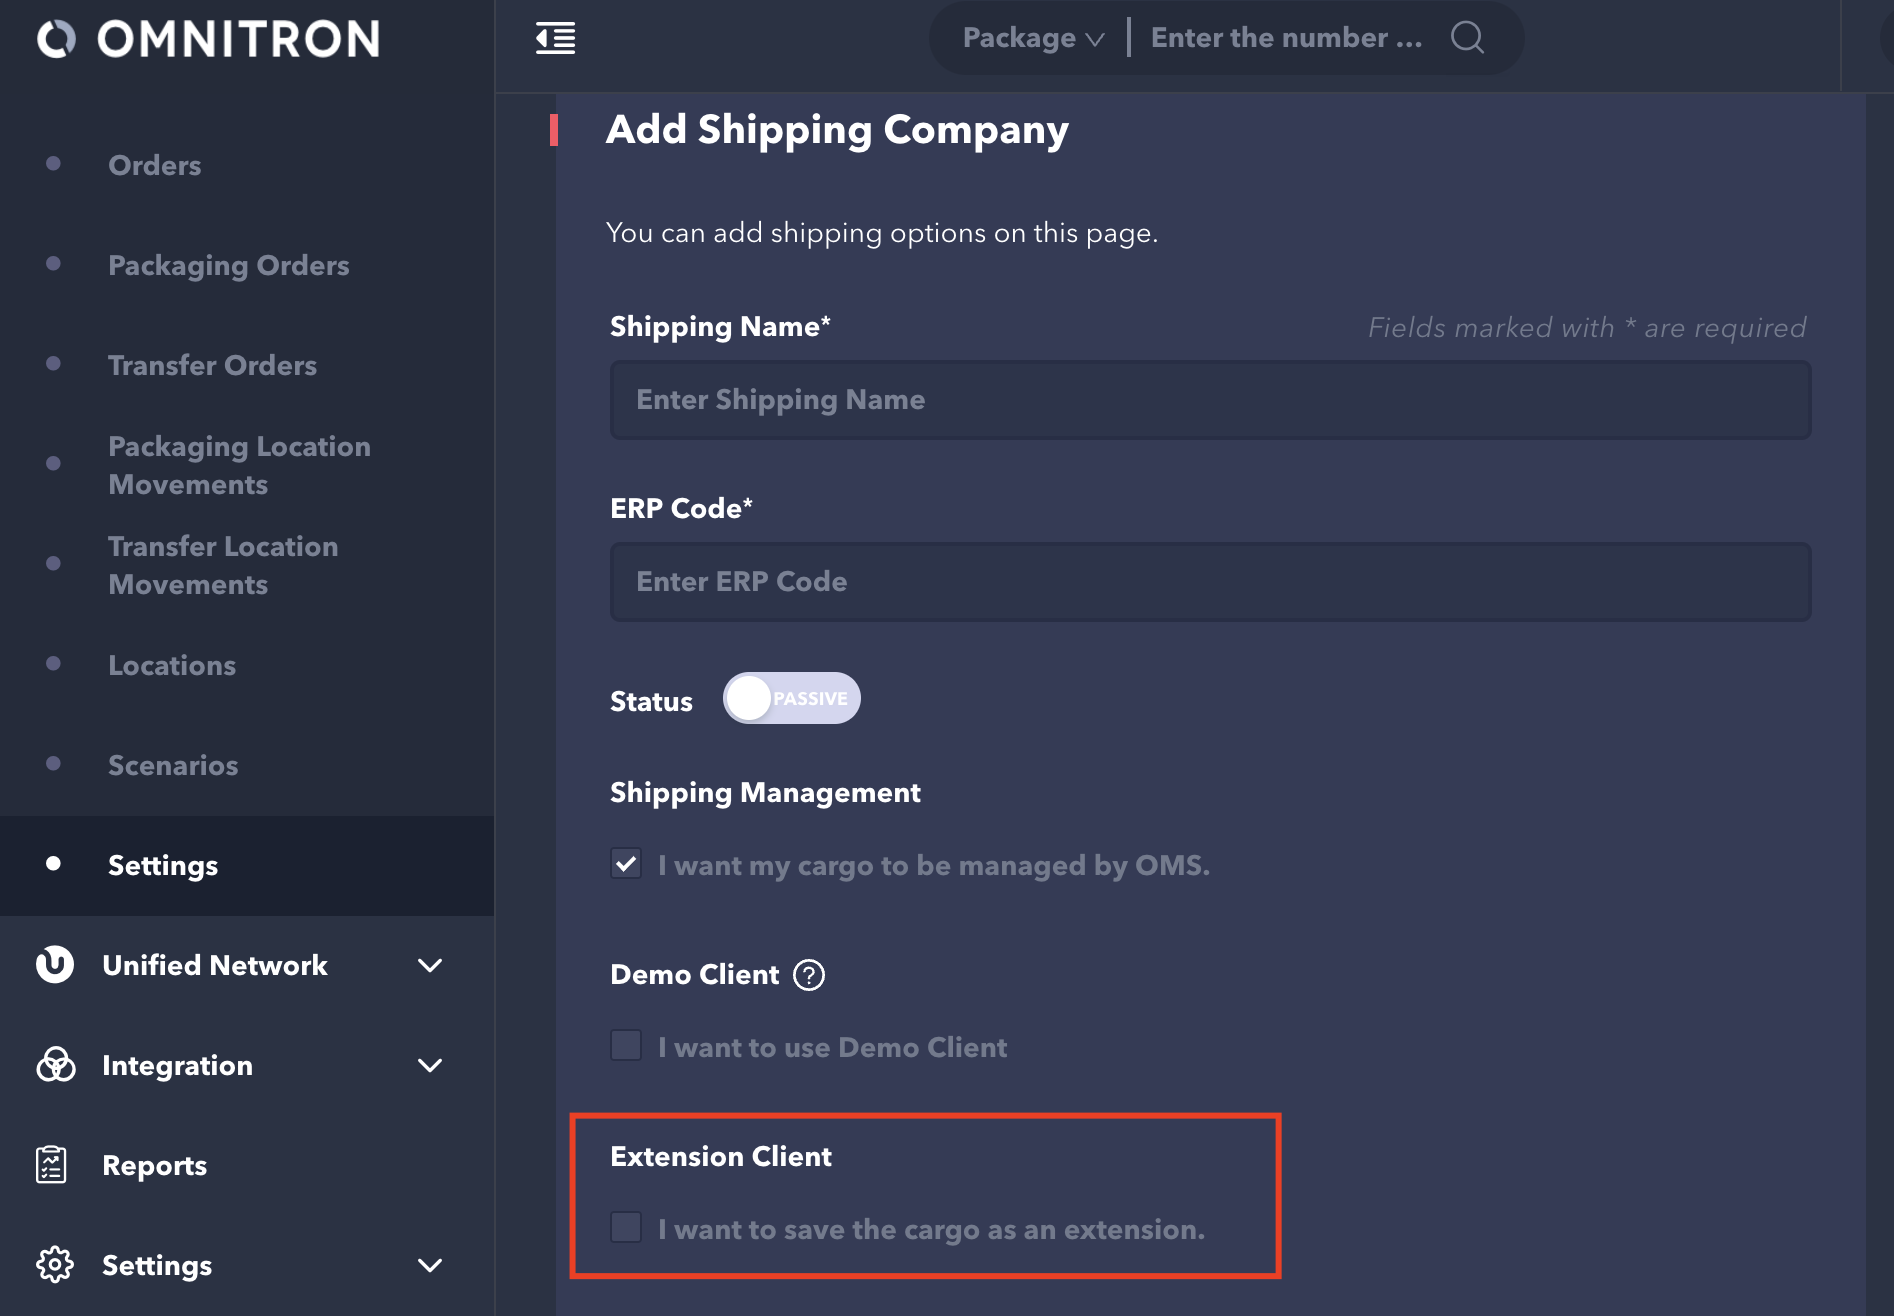Open the Demo Client help question icon

tap(808, 975)
